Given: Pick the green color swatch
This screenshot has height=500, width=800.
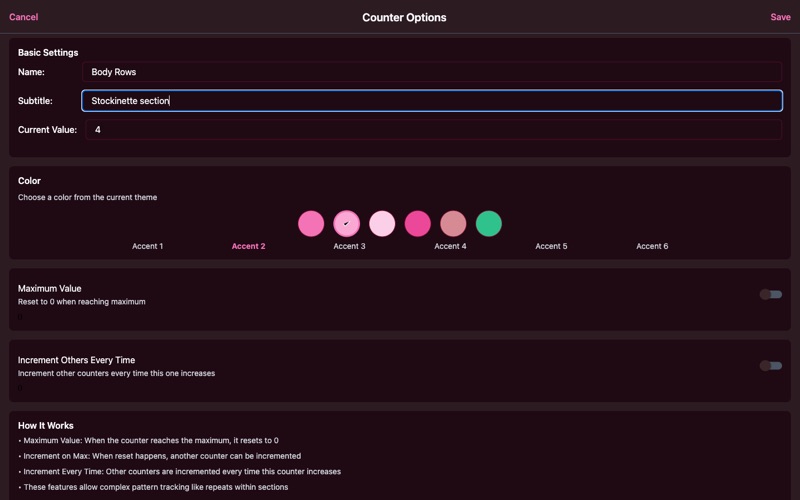Looking at the screenshot, I should pos(489,223).
